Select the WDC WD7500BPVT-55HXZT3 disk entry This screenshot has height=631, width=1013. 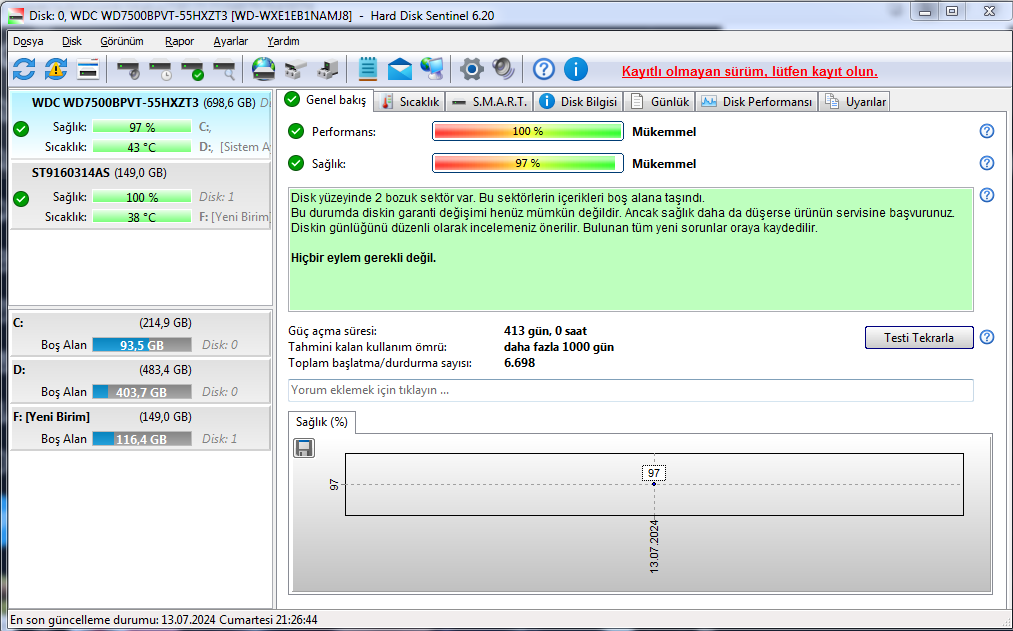[140, 125]
